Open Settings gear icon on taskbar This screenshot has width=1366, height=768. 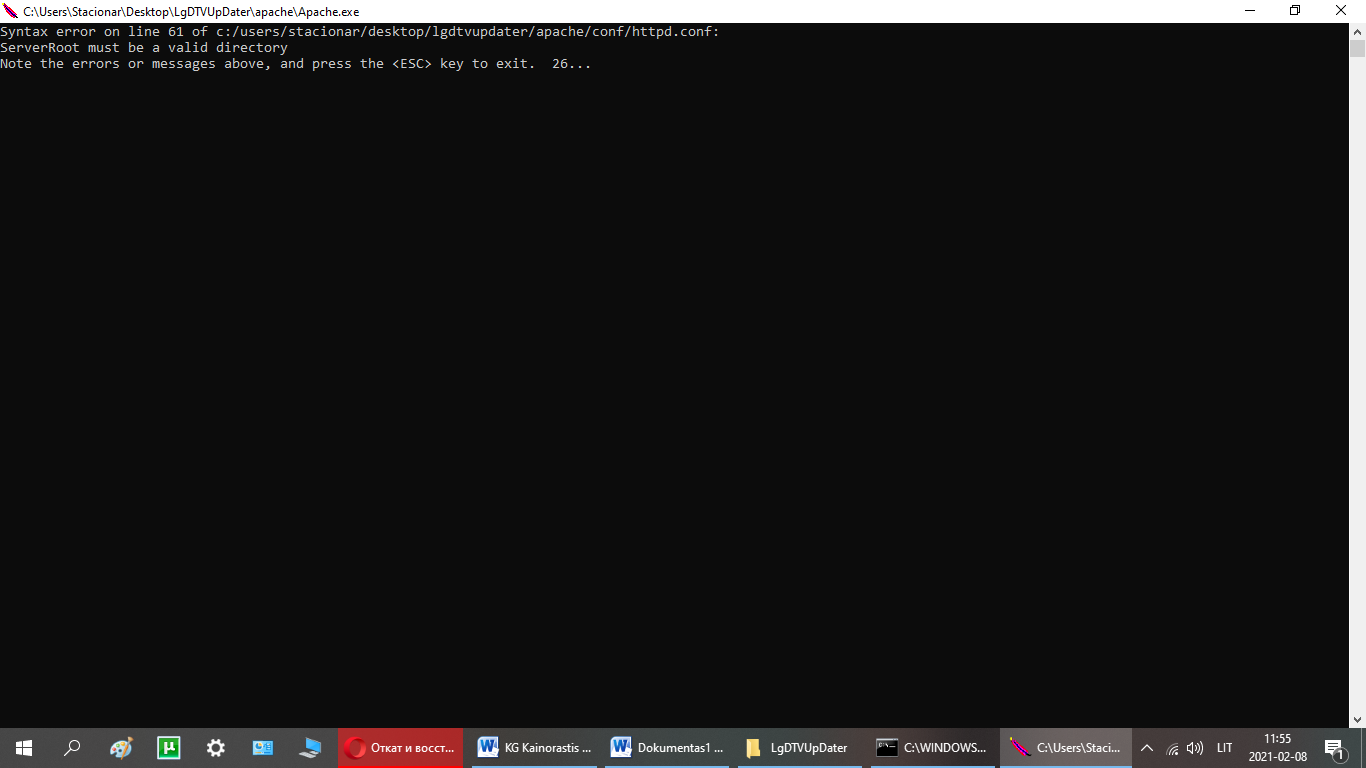(216, 748)
